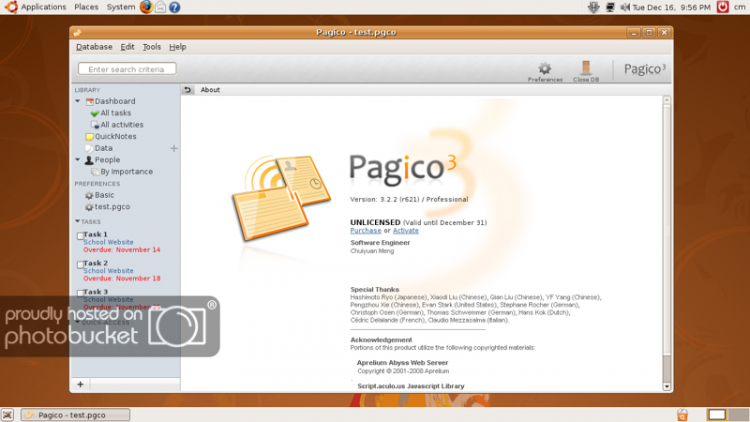Select the Basic preferences gear item

pos(104,195)
